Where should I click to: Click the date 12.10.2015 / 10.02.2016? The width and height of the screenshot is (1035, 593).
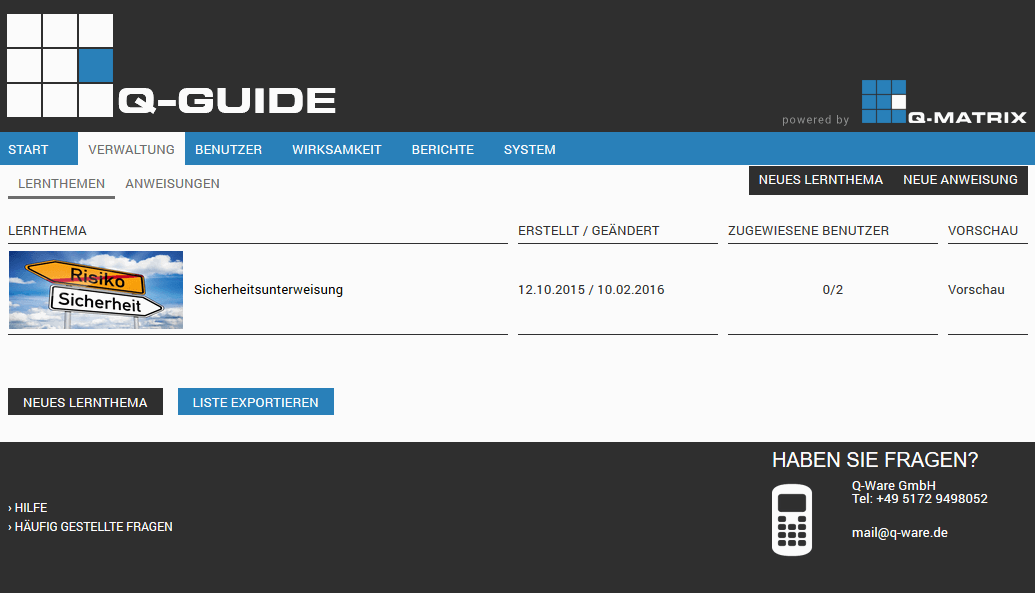(591, 289)
